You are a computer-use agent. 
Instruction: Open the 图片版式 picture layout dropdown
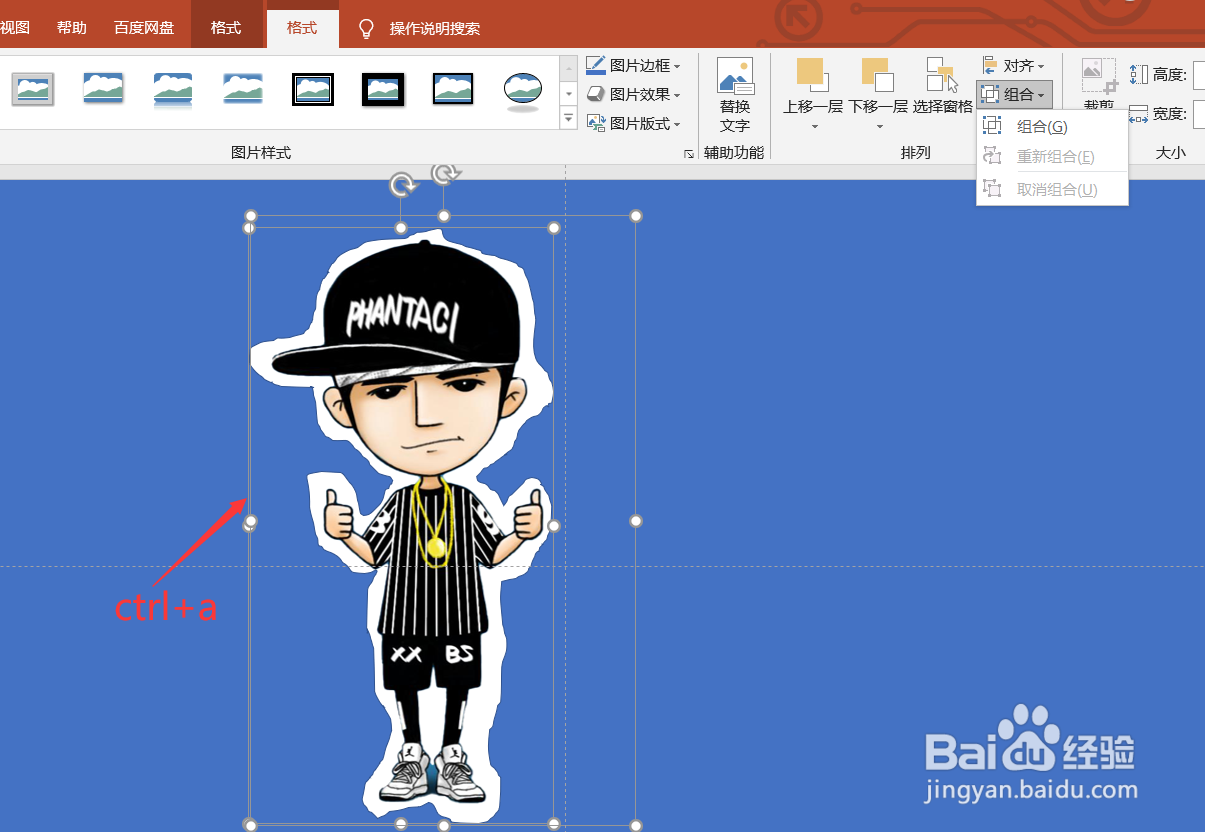[x=634, y=124]
